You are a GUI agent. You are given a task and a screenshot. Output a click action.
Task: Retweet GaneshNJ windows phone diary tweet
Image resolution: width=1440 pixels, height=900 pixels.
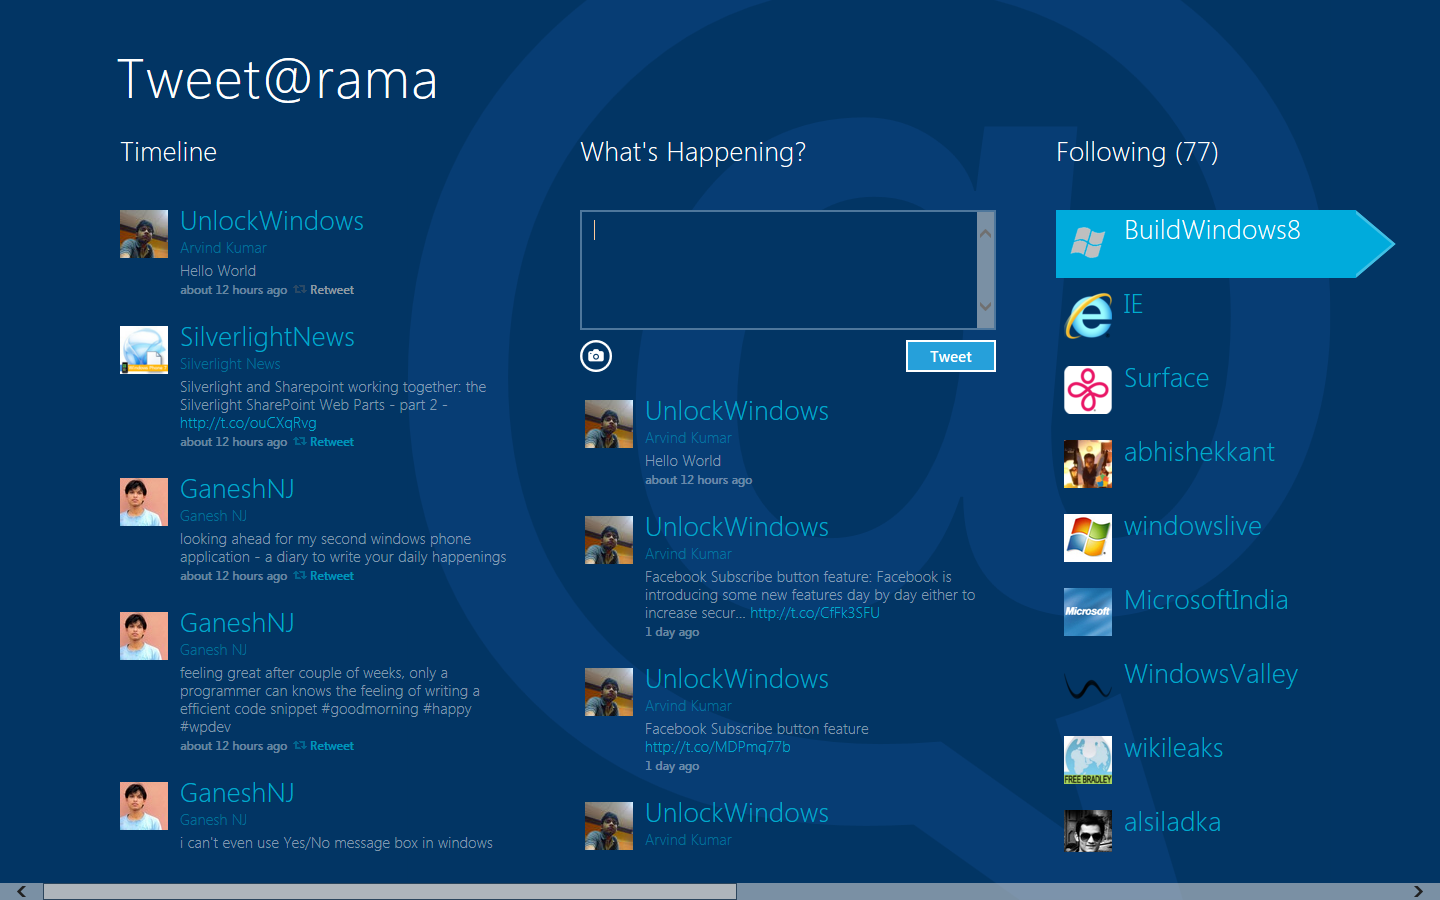pos(332,576)
